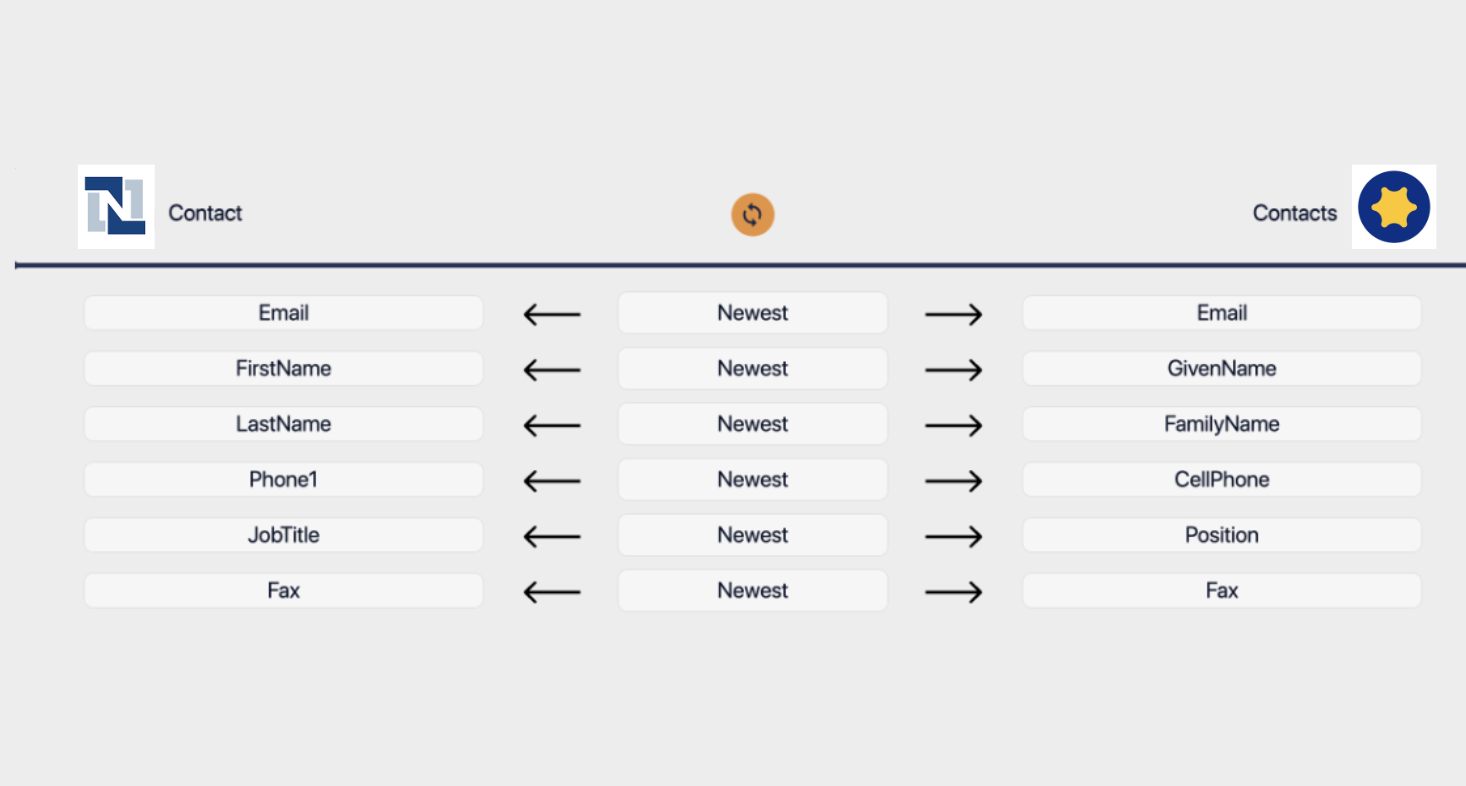
Task: Click the yellow gear logo beside Contacts
Action: 1394,207
